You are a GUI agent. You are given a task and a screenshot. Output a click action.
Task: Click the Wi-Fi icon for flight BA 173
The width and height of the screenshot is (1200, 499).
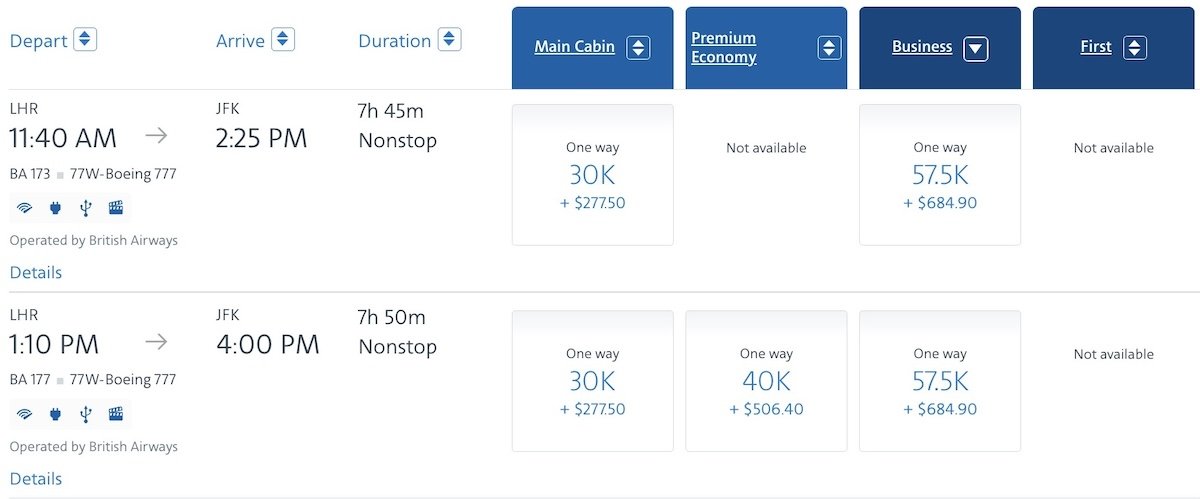click(25, 208)
